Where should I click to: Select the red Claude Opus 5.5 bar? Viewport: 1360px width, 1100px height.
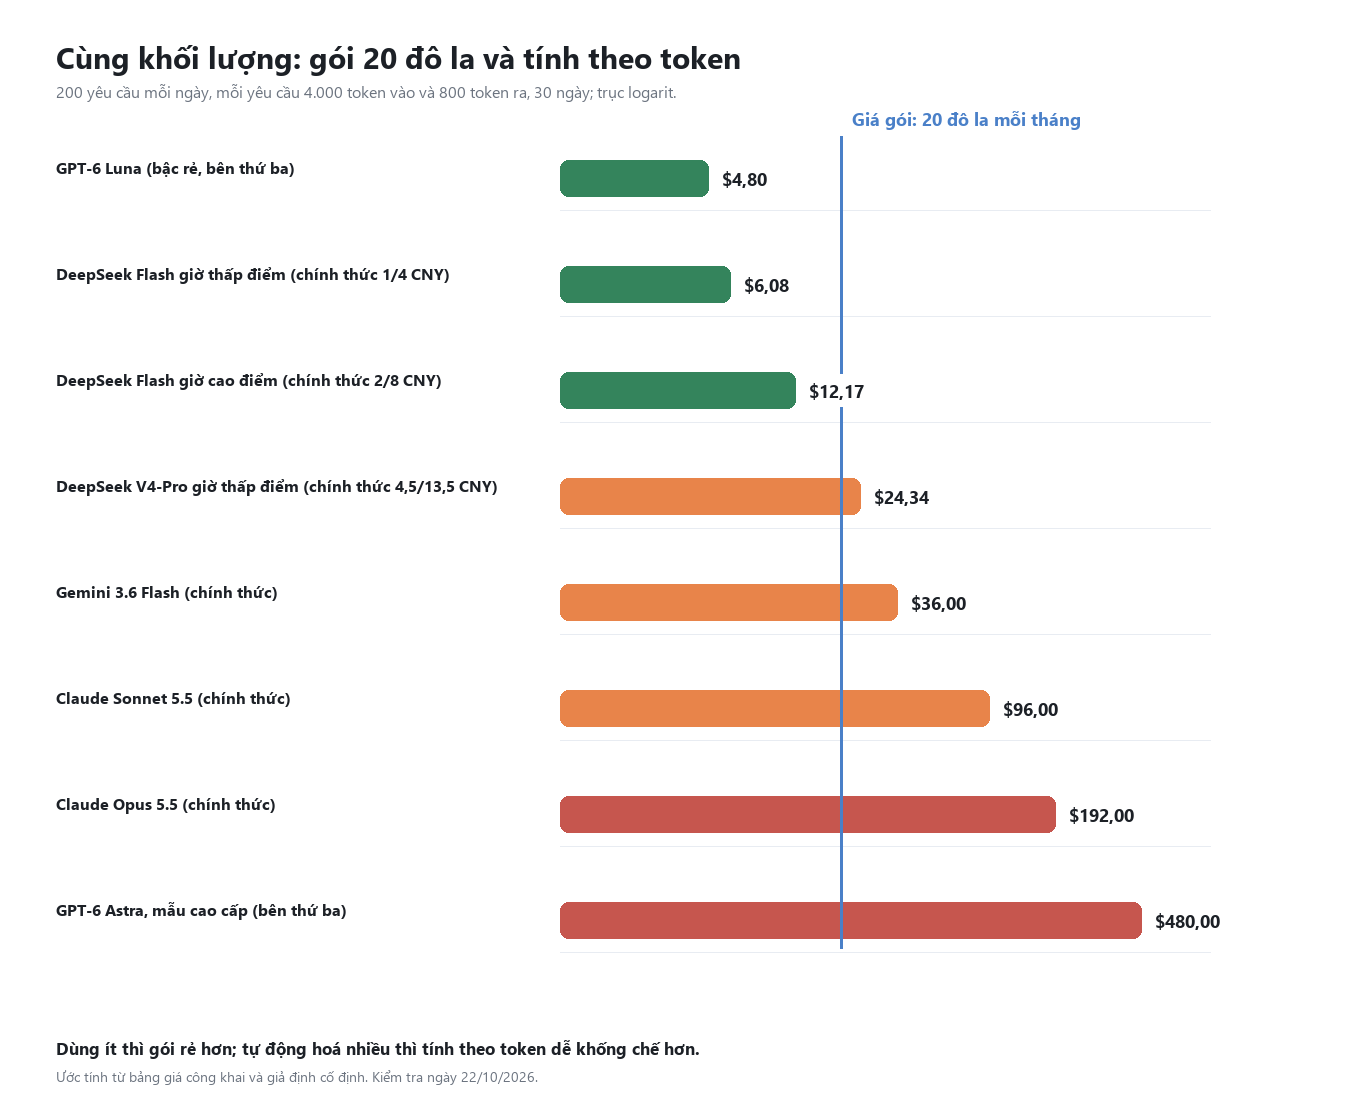[x=808, y=815]
